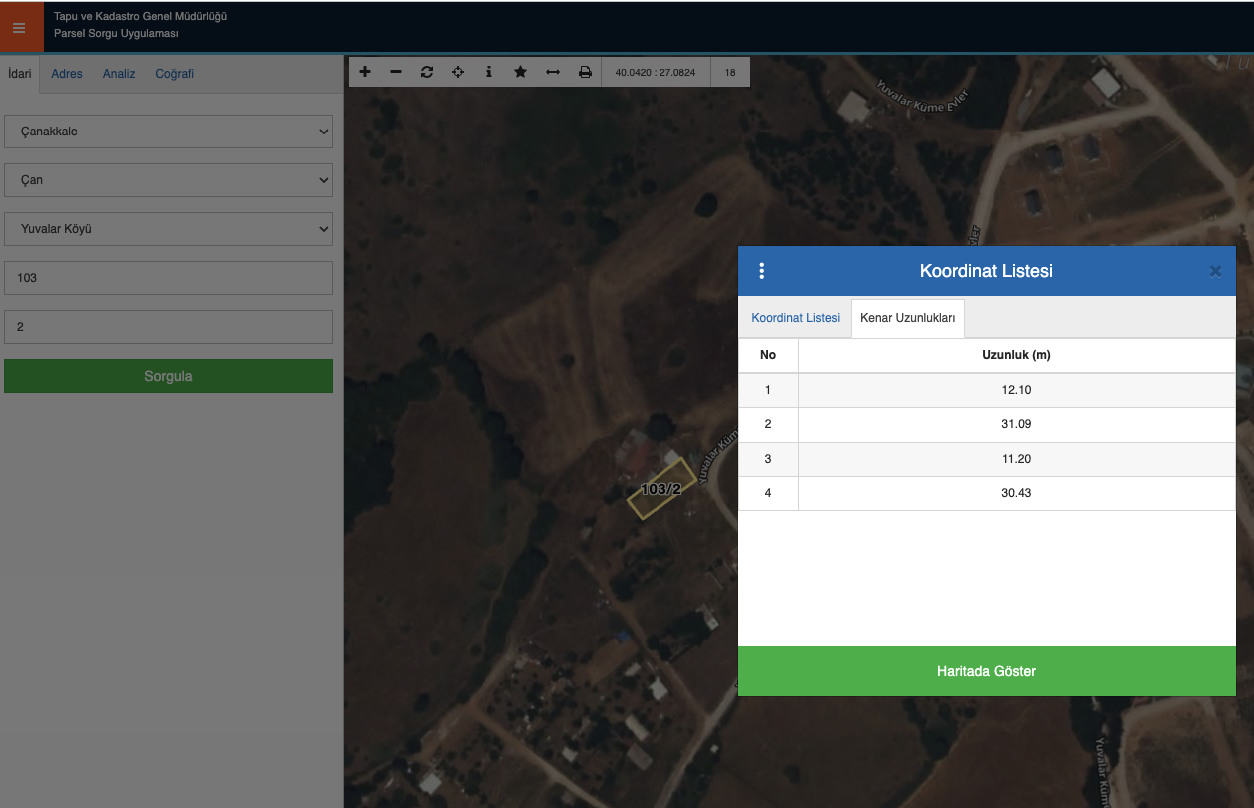Click the info tool icon
1254x808 pixels.
tap(489, 72)
